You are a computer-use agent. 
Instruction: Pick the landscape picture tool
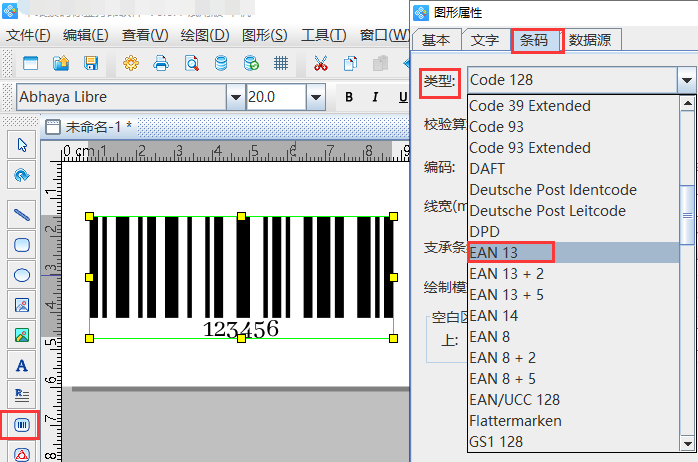tap(22, 335)
